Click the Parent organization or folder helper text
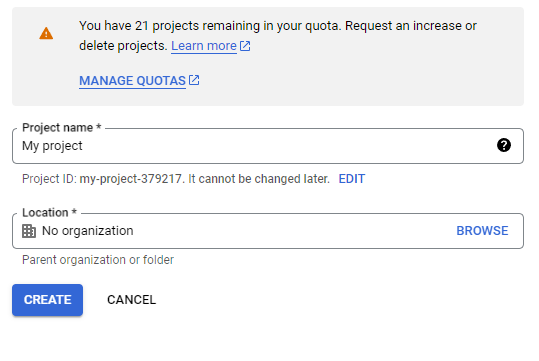The image size is (539, 361). (x=98, y=260)
